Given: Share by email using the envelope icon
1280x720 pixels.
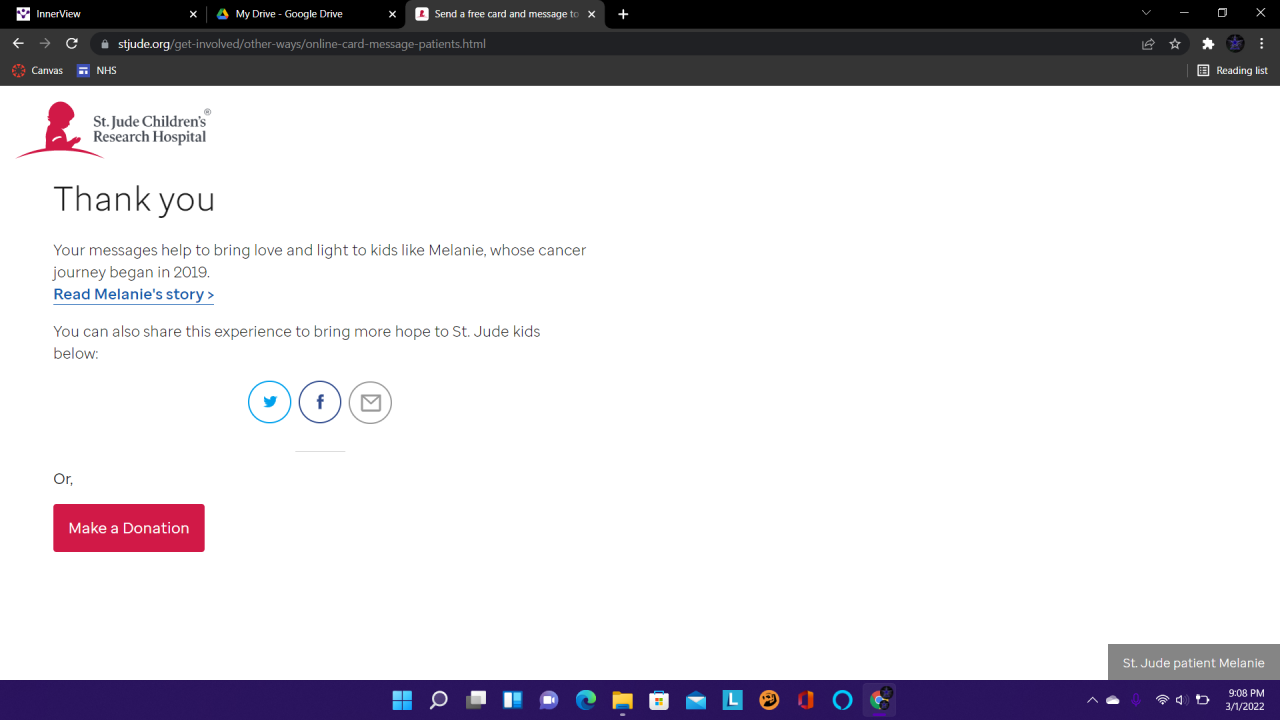Looking at the screenshot, I should [x=370, y=402].
